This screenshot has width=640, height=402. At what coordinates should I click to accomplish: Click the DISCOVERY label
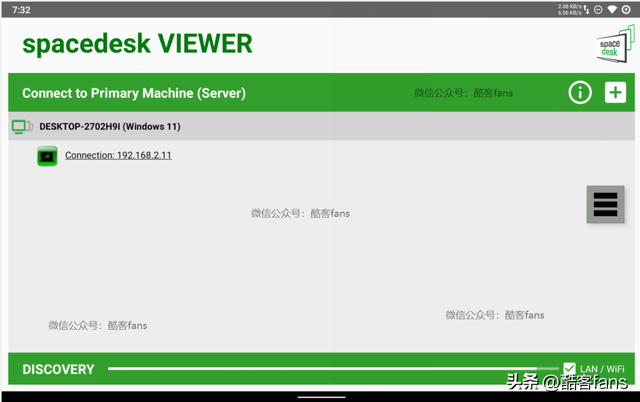click(58, 369)
